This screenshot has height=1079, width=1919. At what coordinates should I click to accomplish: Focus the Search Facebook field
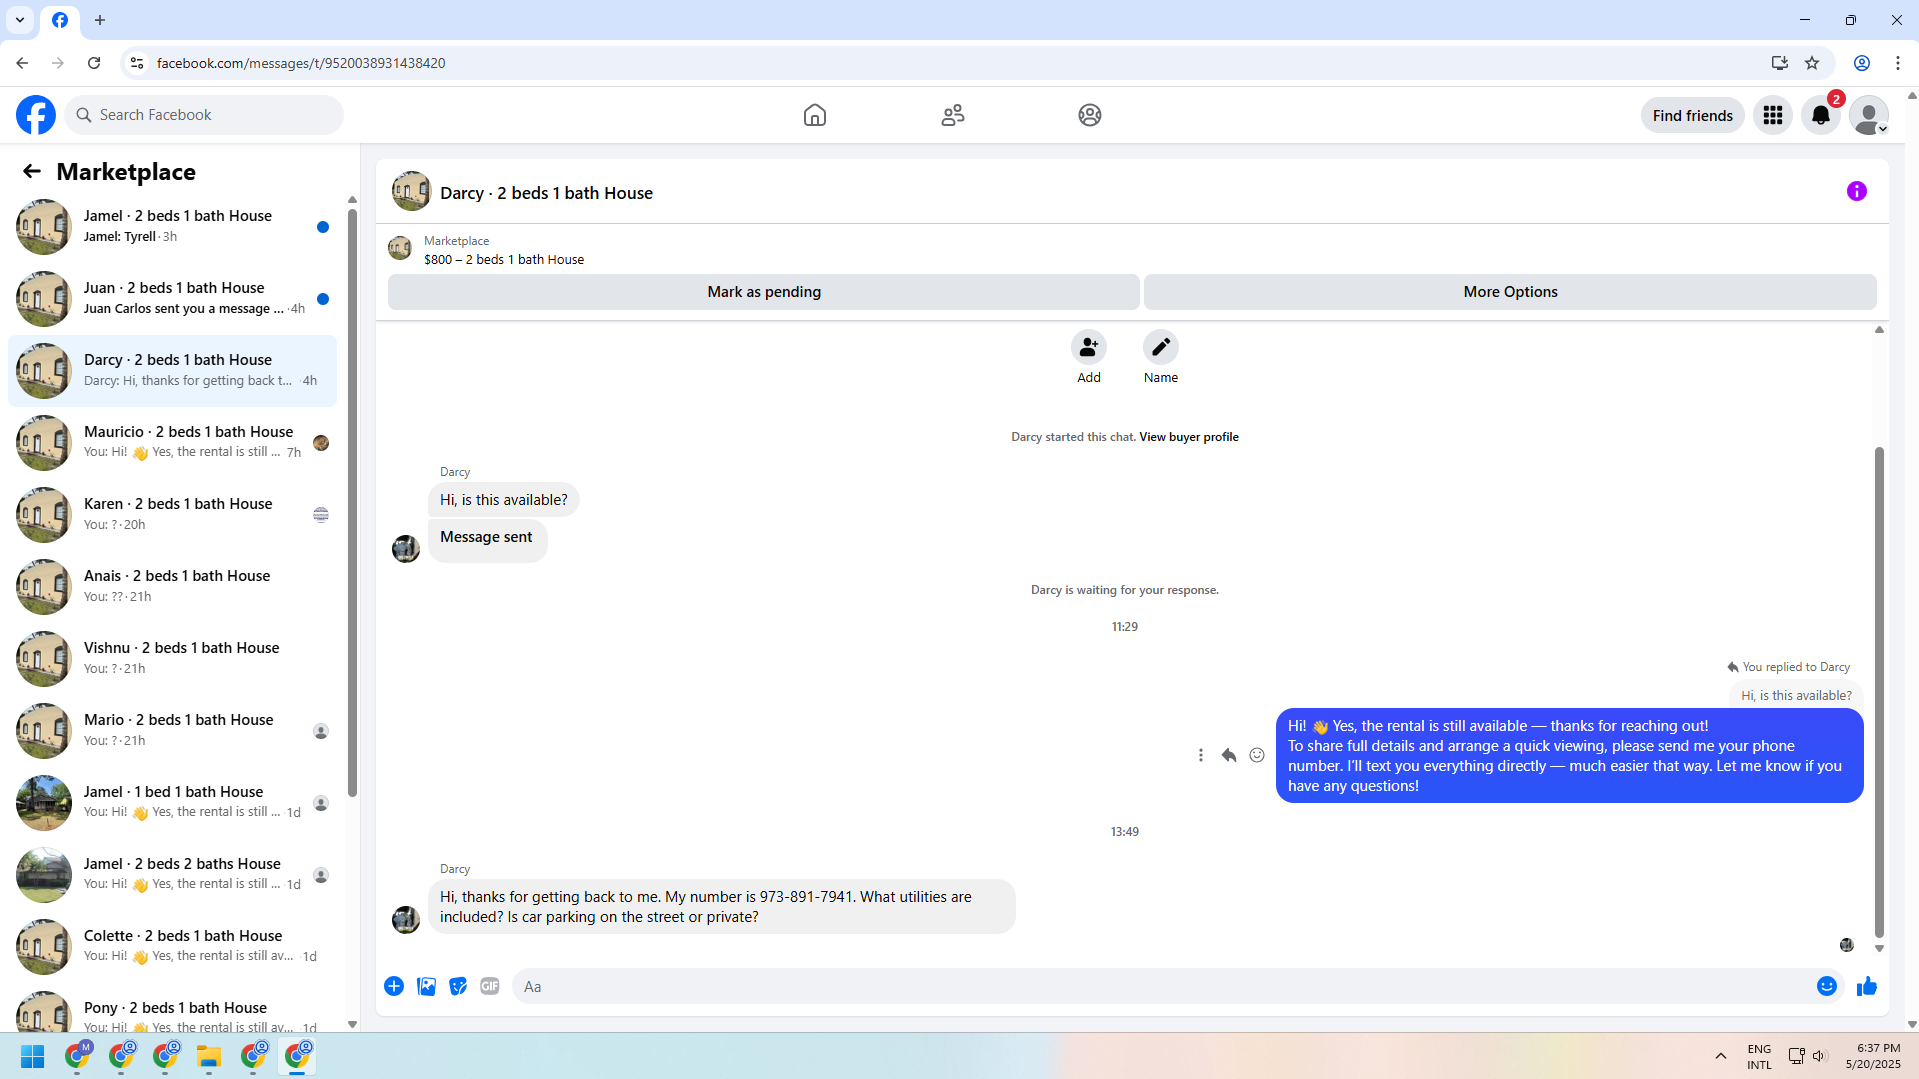coord(205,115)
